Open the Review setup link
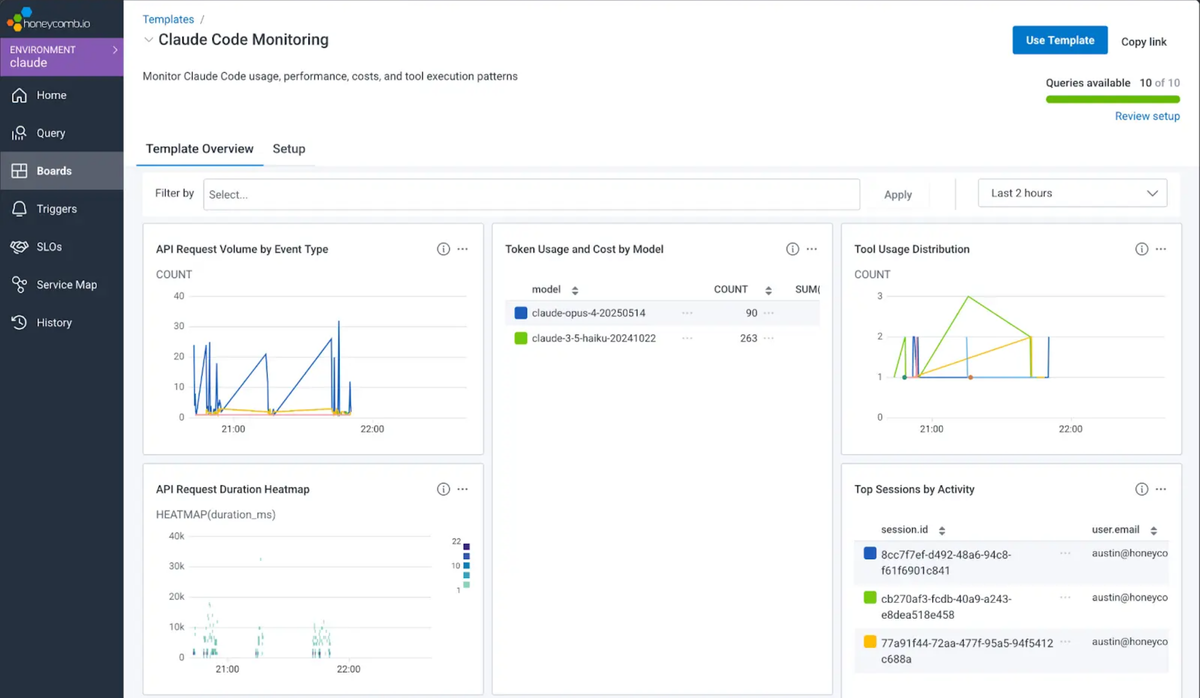Screen dimensions: 1200x698 [1147, 116]
